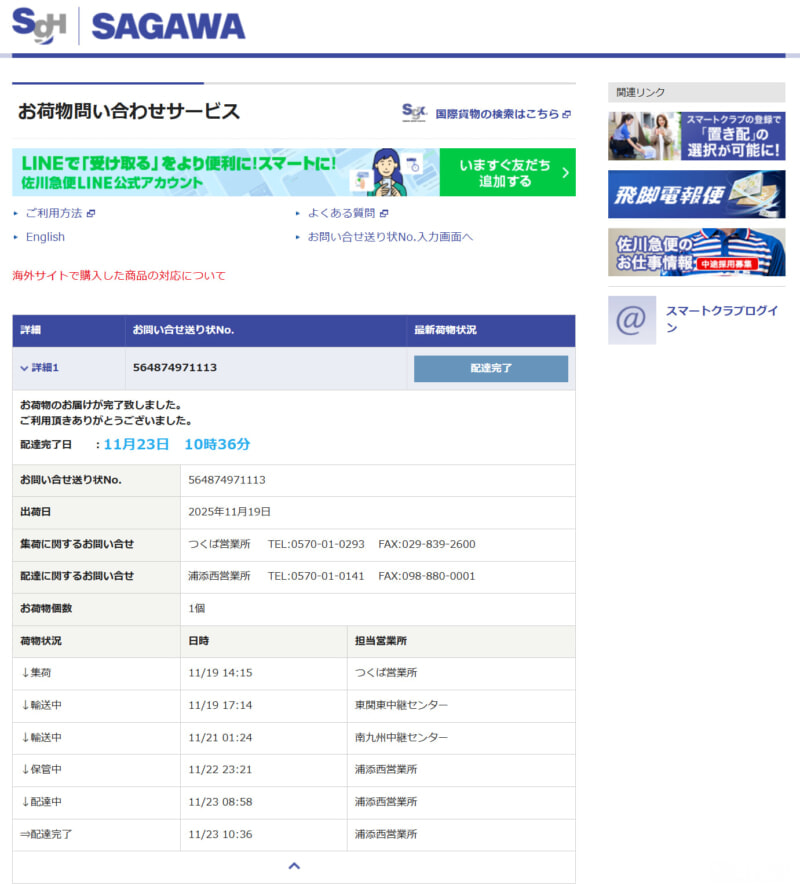Click the SAGAWA wordmark logo

(168, 27)
